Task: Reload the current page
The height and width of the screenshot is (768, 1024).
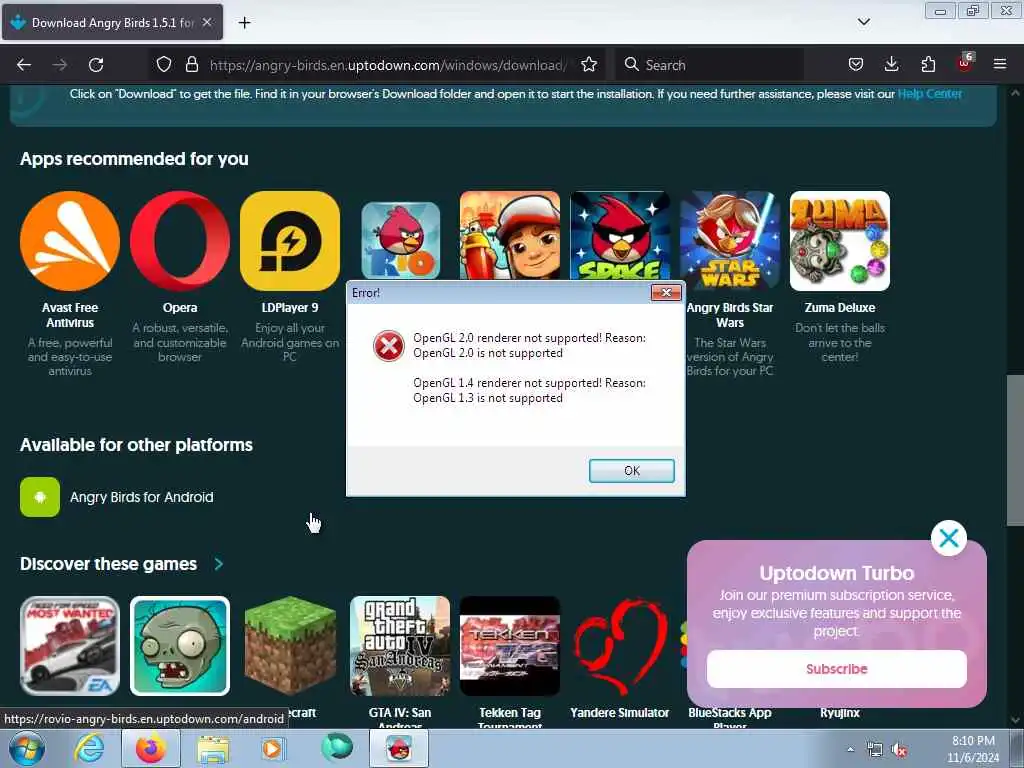Action: [x=96, y=65]
